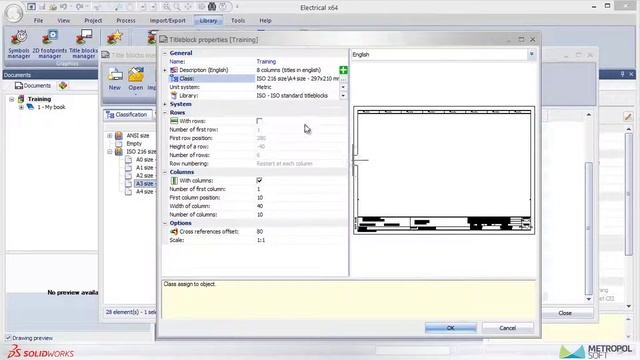
Task: Click the Width of column value 40
Action: tap(260, 206)
